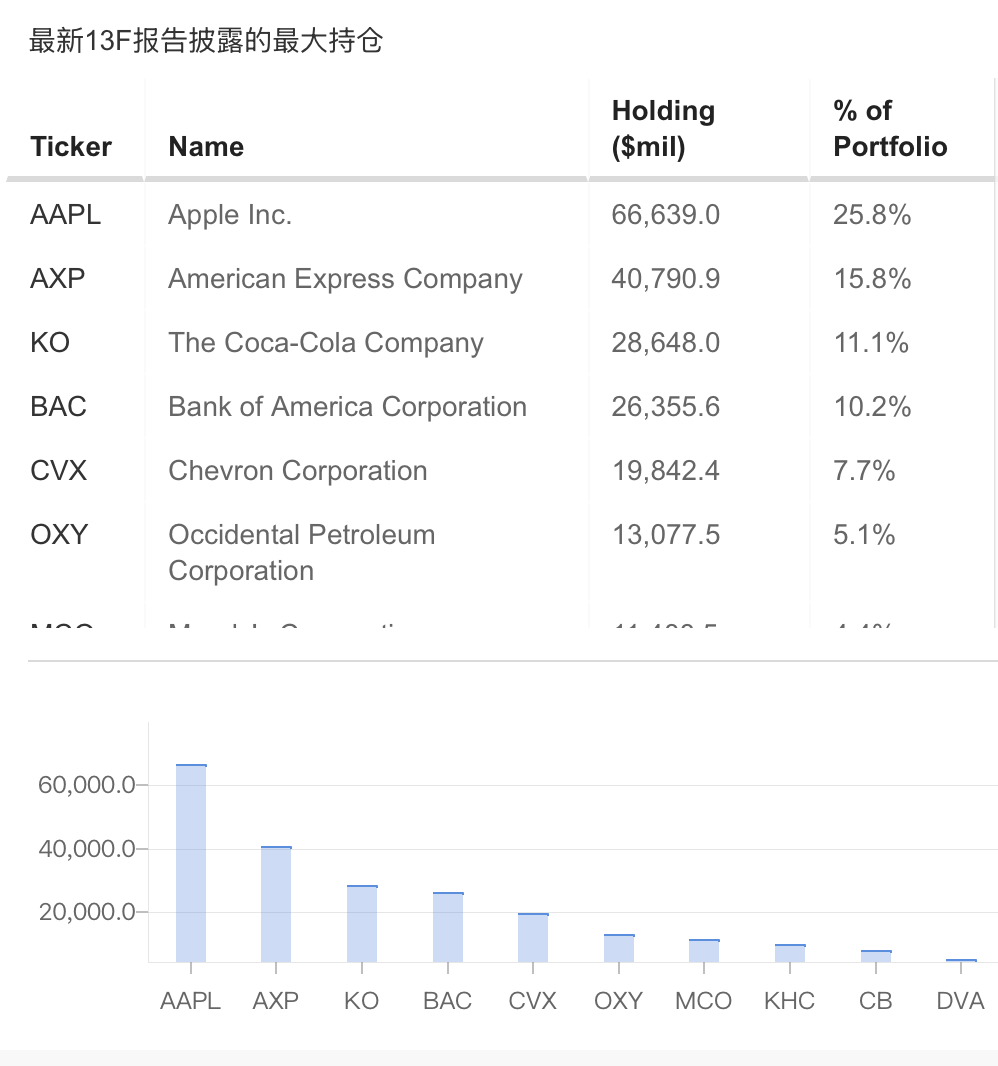The height and width of the screenshot is (1066, 998).
Task: Click the AAPL ticker cell
Action: click(66, 215)
